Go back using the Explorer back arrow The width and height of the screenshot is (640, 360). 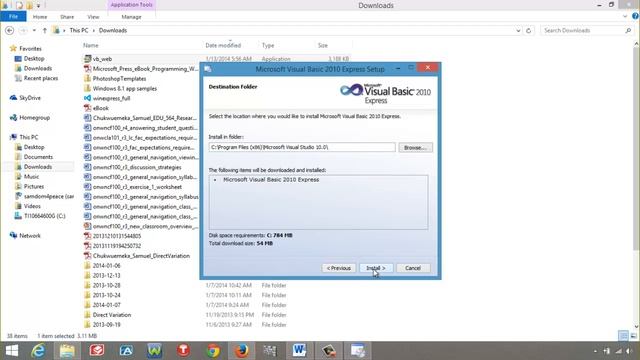pyautogui.click(x=10, y=31)
